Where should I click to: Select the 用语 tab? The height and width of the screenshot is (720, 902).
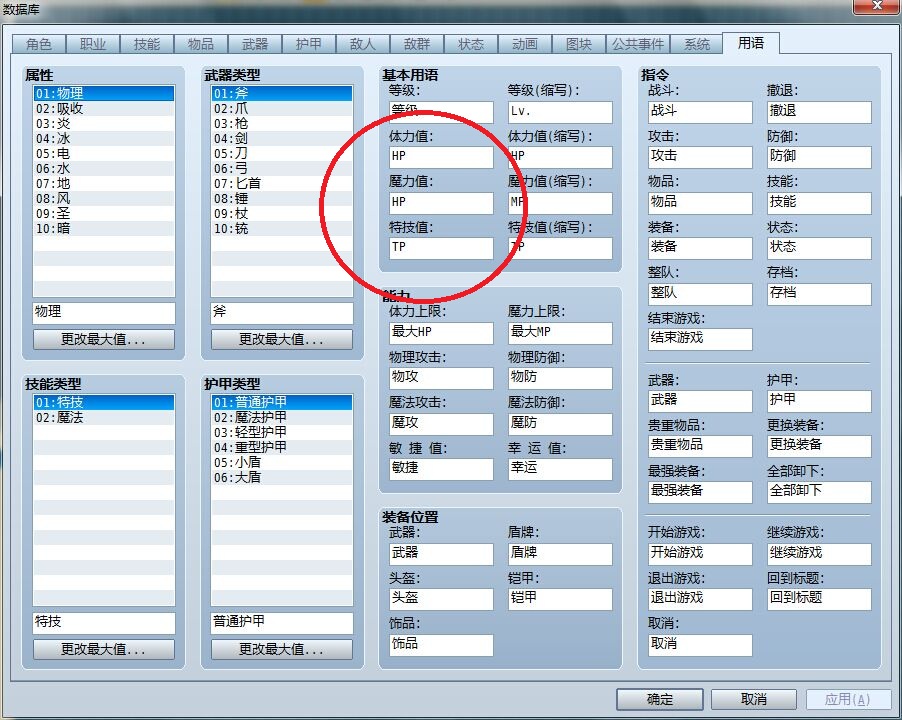click(751, 43)
